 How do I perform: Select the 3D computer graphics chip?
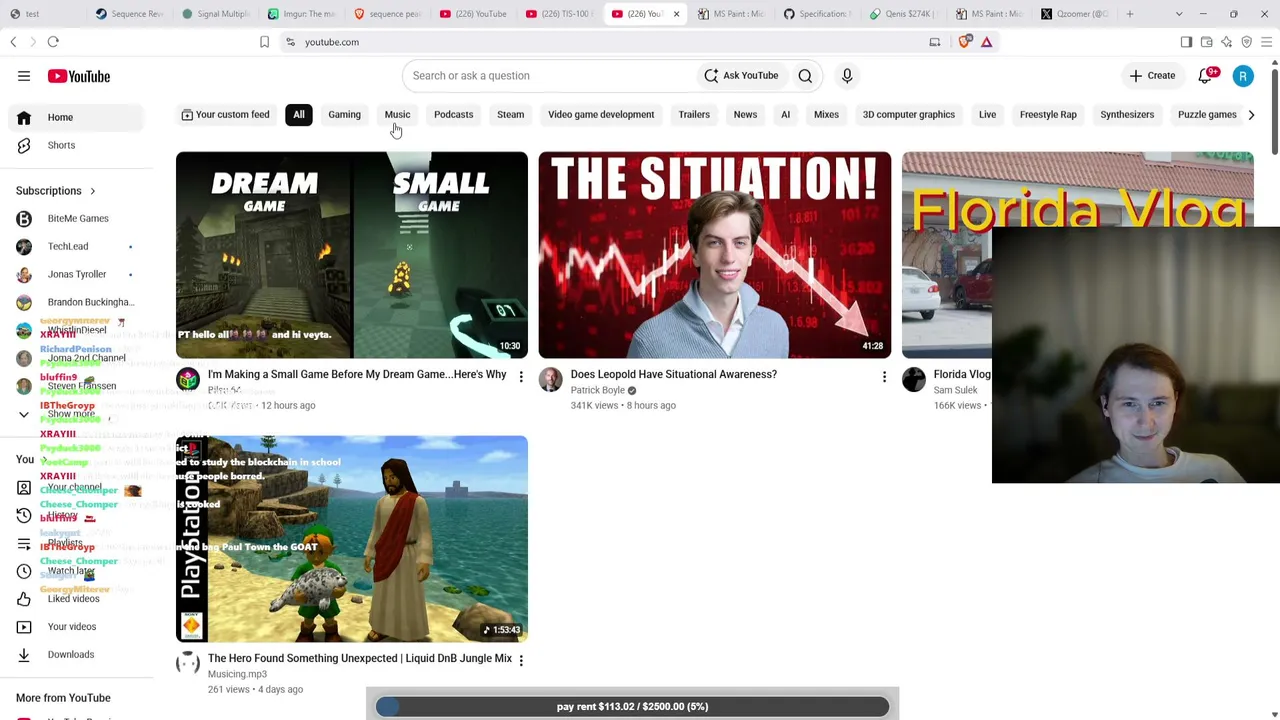point(909,114)
